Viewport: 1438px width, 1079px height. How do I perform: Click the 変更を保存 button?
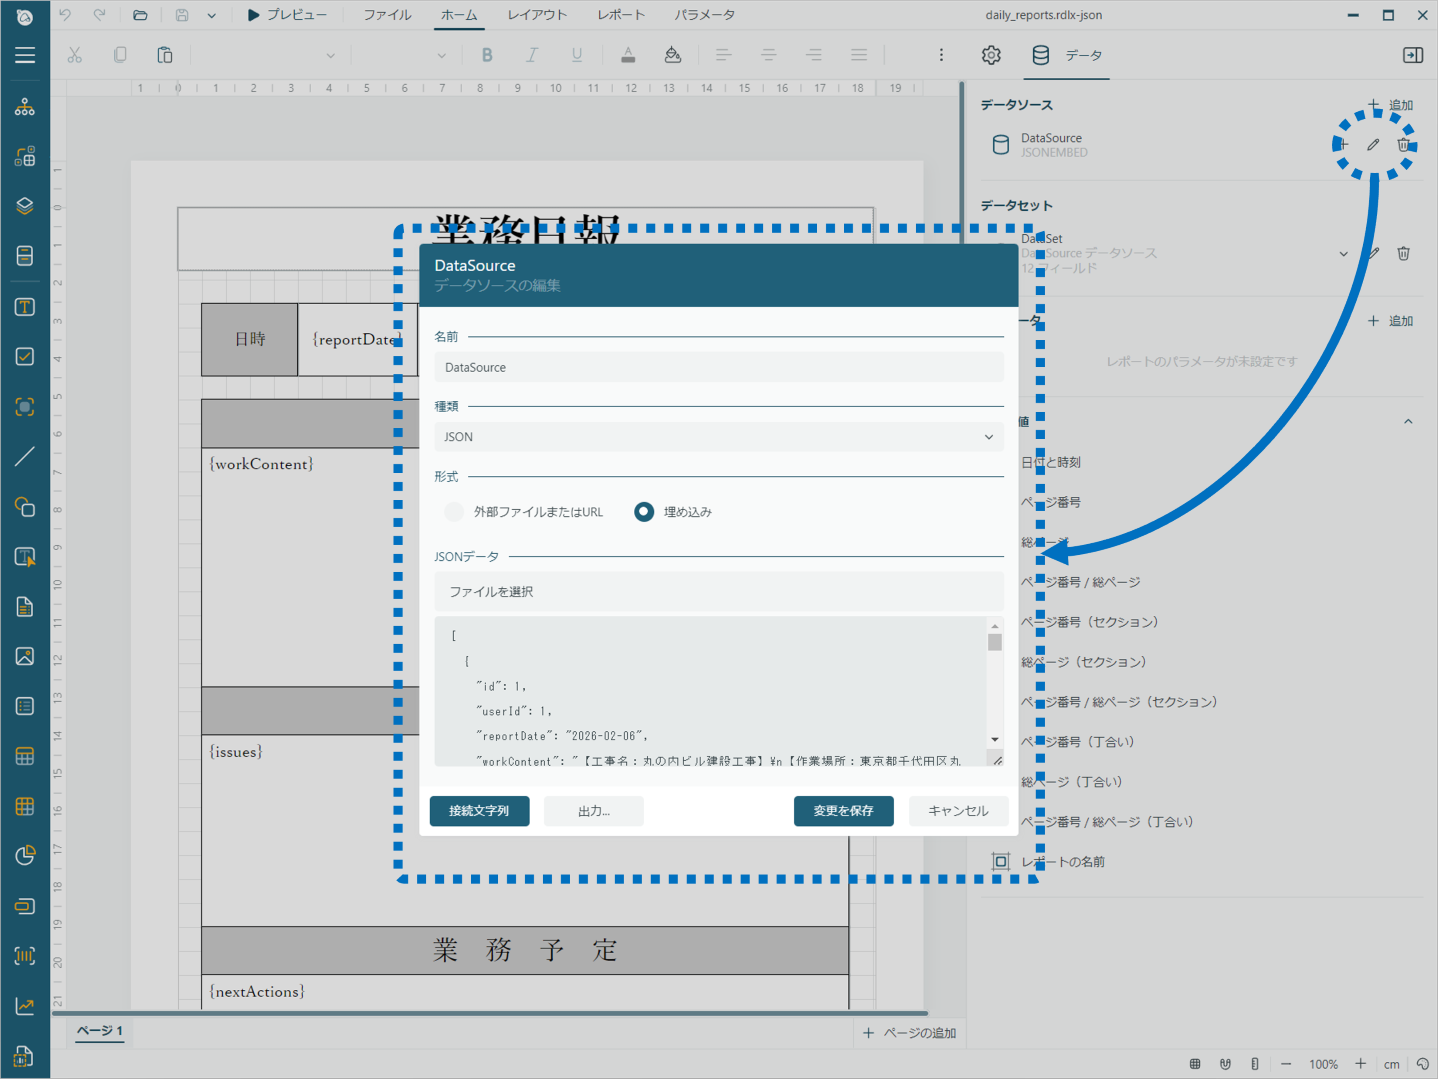click(843, 811)
